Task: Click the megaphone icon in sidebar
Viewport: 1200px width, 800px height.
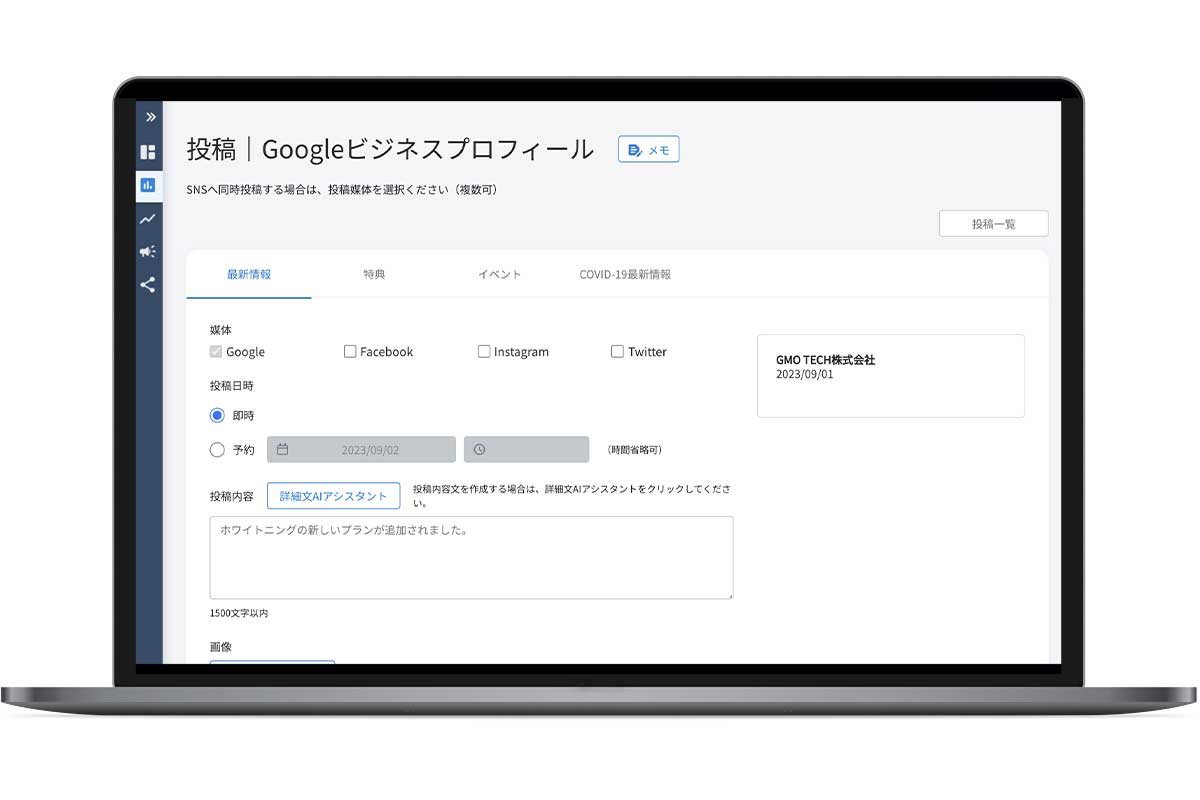Action: (148, 252)
